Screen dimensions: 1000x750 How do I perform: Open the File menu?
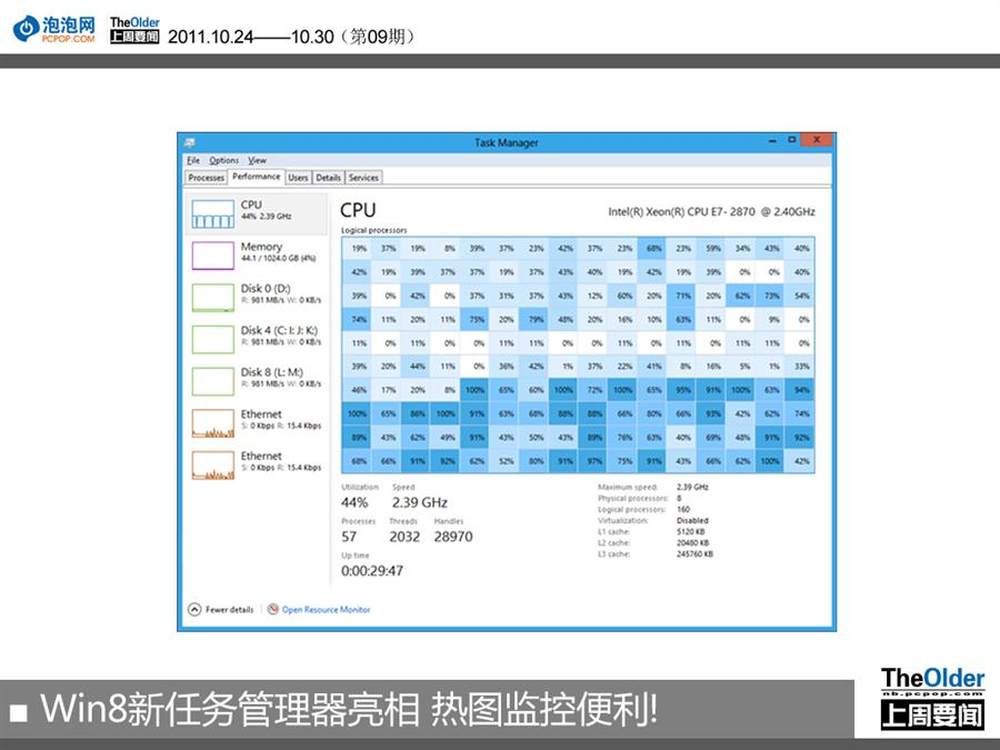point(193,160)
